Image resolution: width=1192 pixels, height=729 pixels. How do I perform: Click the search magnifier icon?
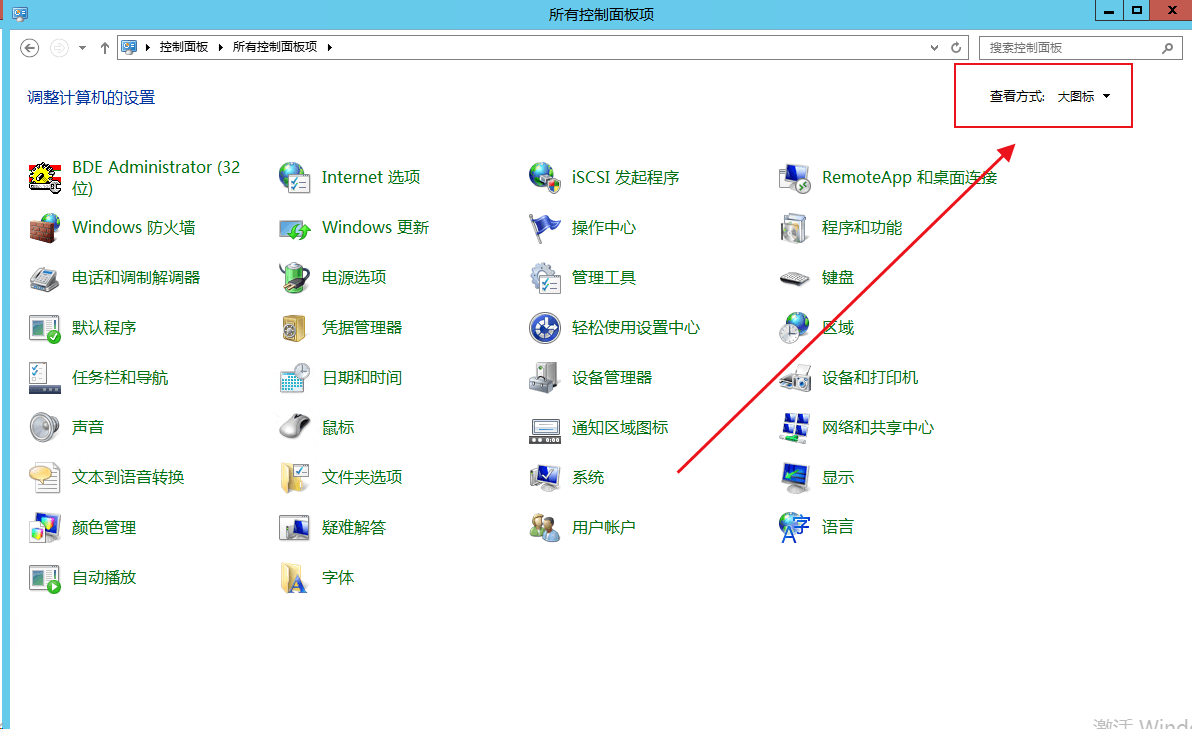(x=1168, y=48)
